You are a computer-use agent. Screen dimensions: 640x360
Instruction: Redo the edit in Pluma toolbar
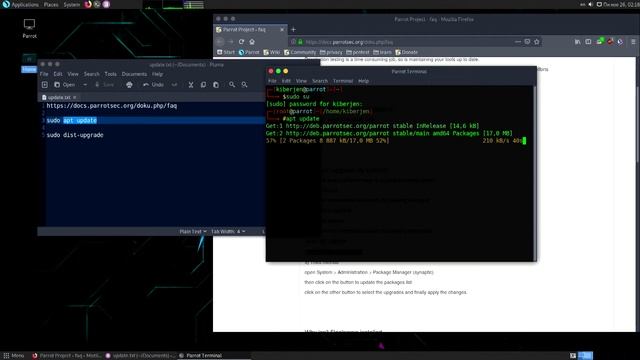pos(174,84)
